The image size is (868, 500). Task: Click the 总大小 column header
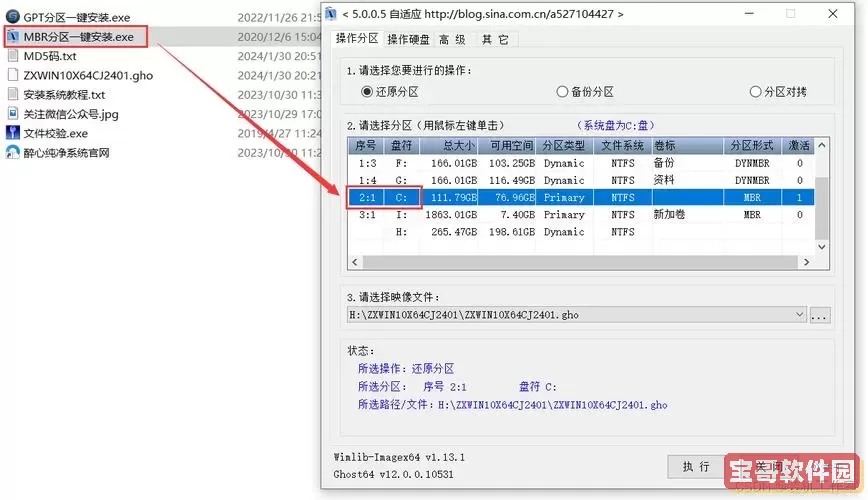pos(449,146)
